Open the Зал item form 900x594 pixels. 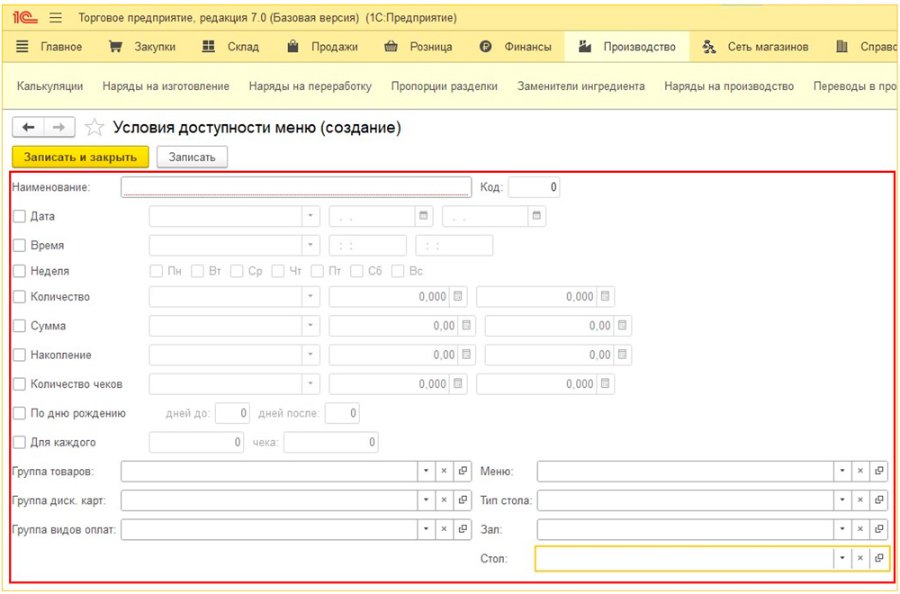879,529
